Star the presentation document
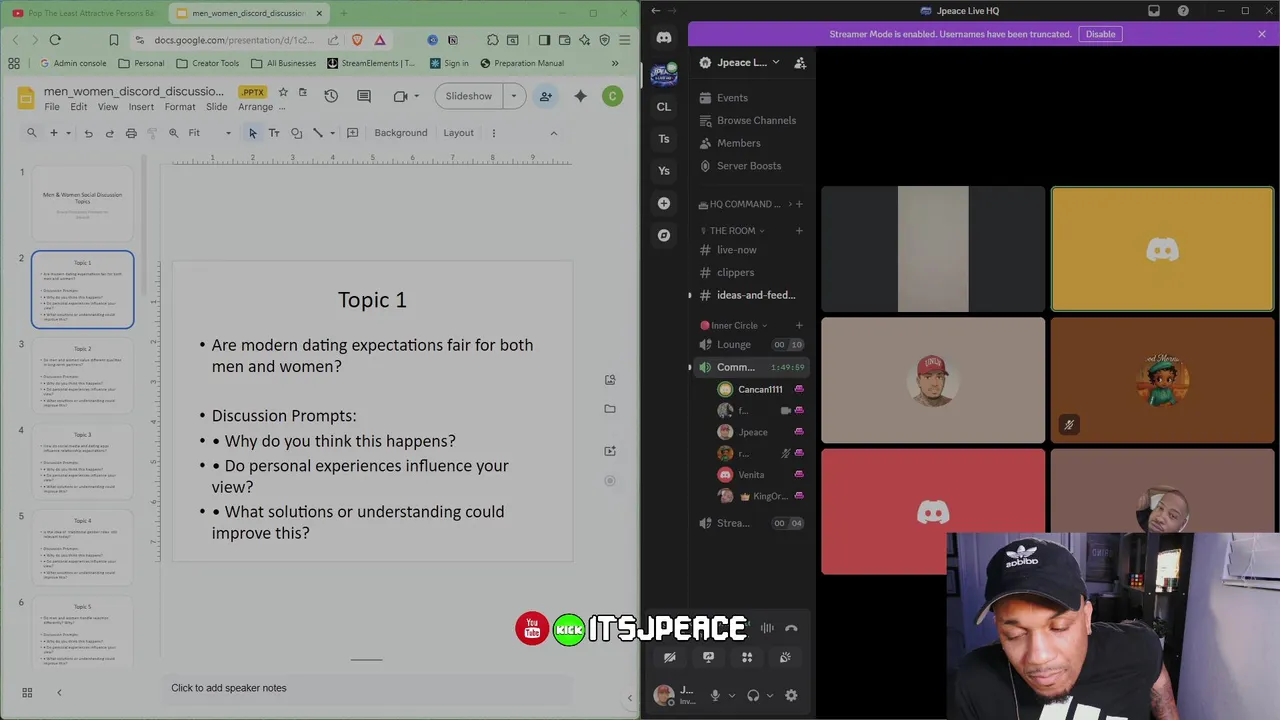This screenshot has height=720, width=1280. pyautogui.click(x=283, y=92)
